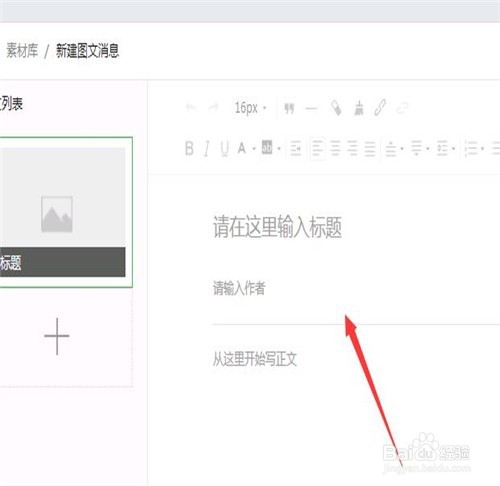Click the space-after-paragraph icon
This screenshot has width=500, height=486.
pos(417,149)
